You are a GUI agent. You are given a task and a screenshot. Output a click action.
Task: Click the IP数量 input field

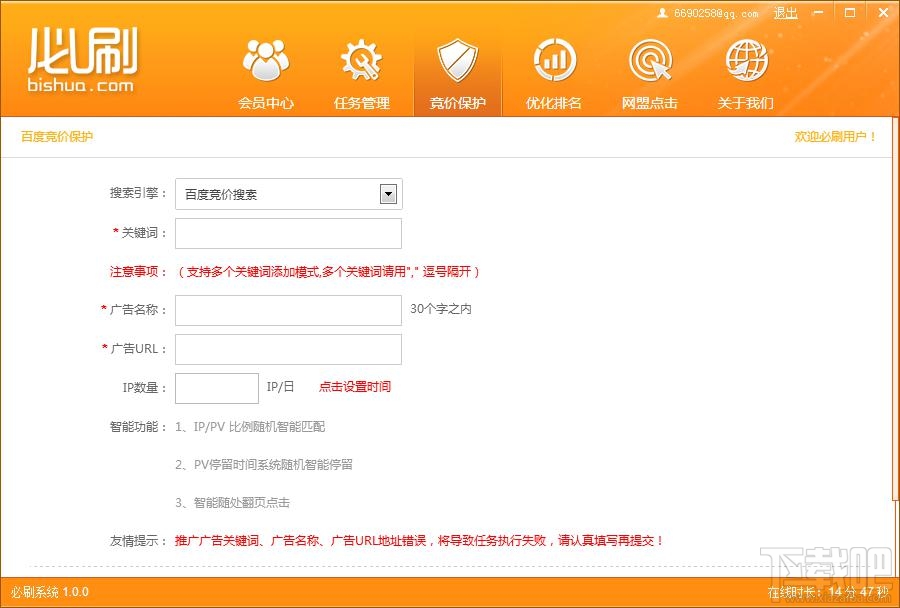217,388
